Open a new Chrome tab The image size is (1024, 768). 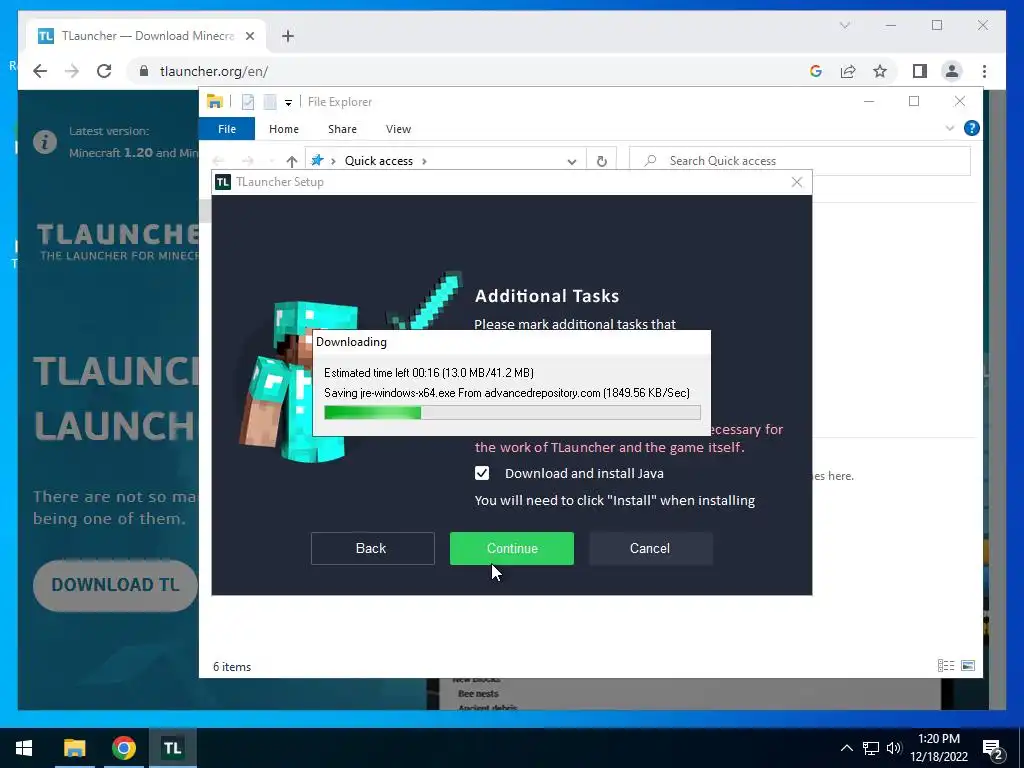(x=288, y=36)
